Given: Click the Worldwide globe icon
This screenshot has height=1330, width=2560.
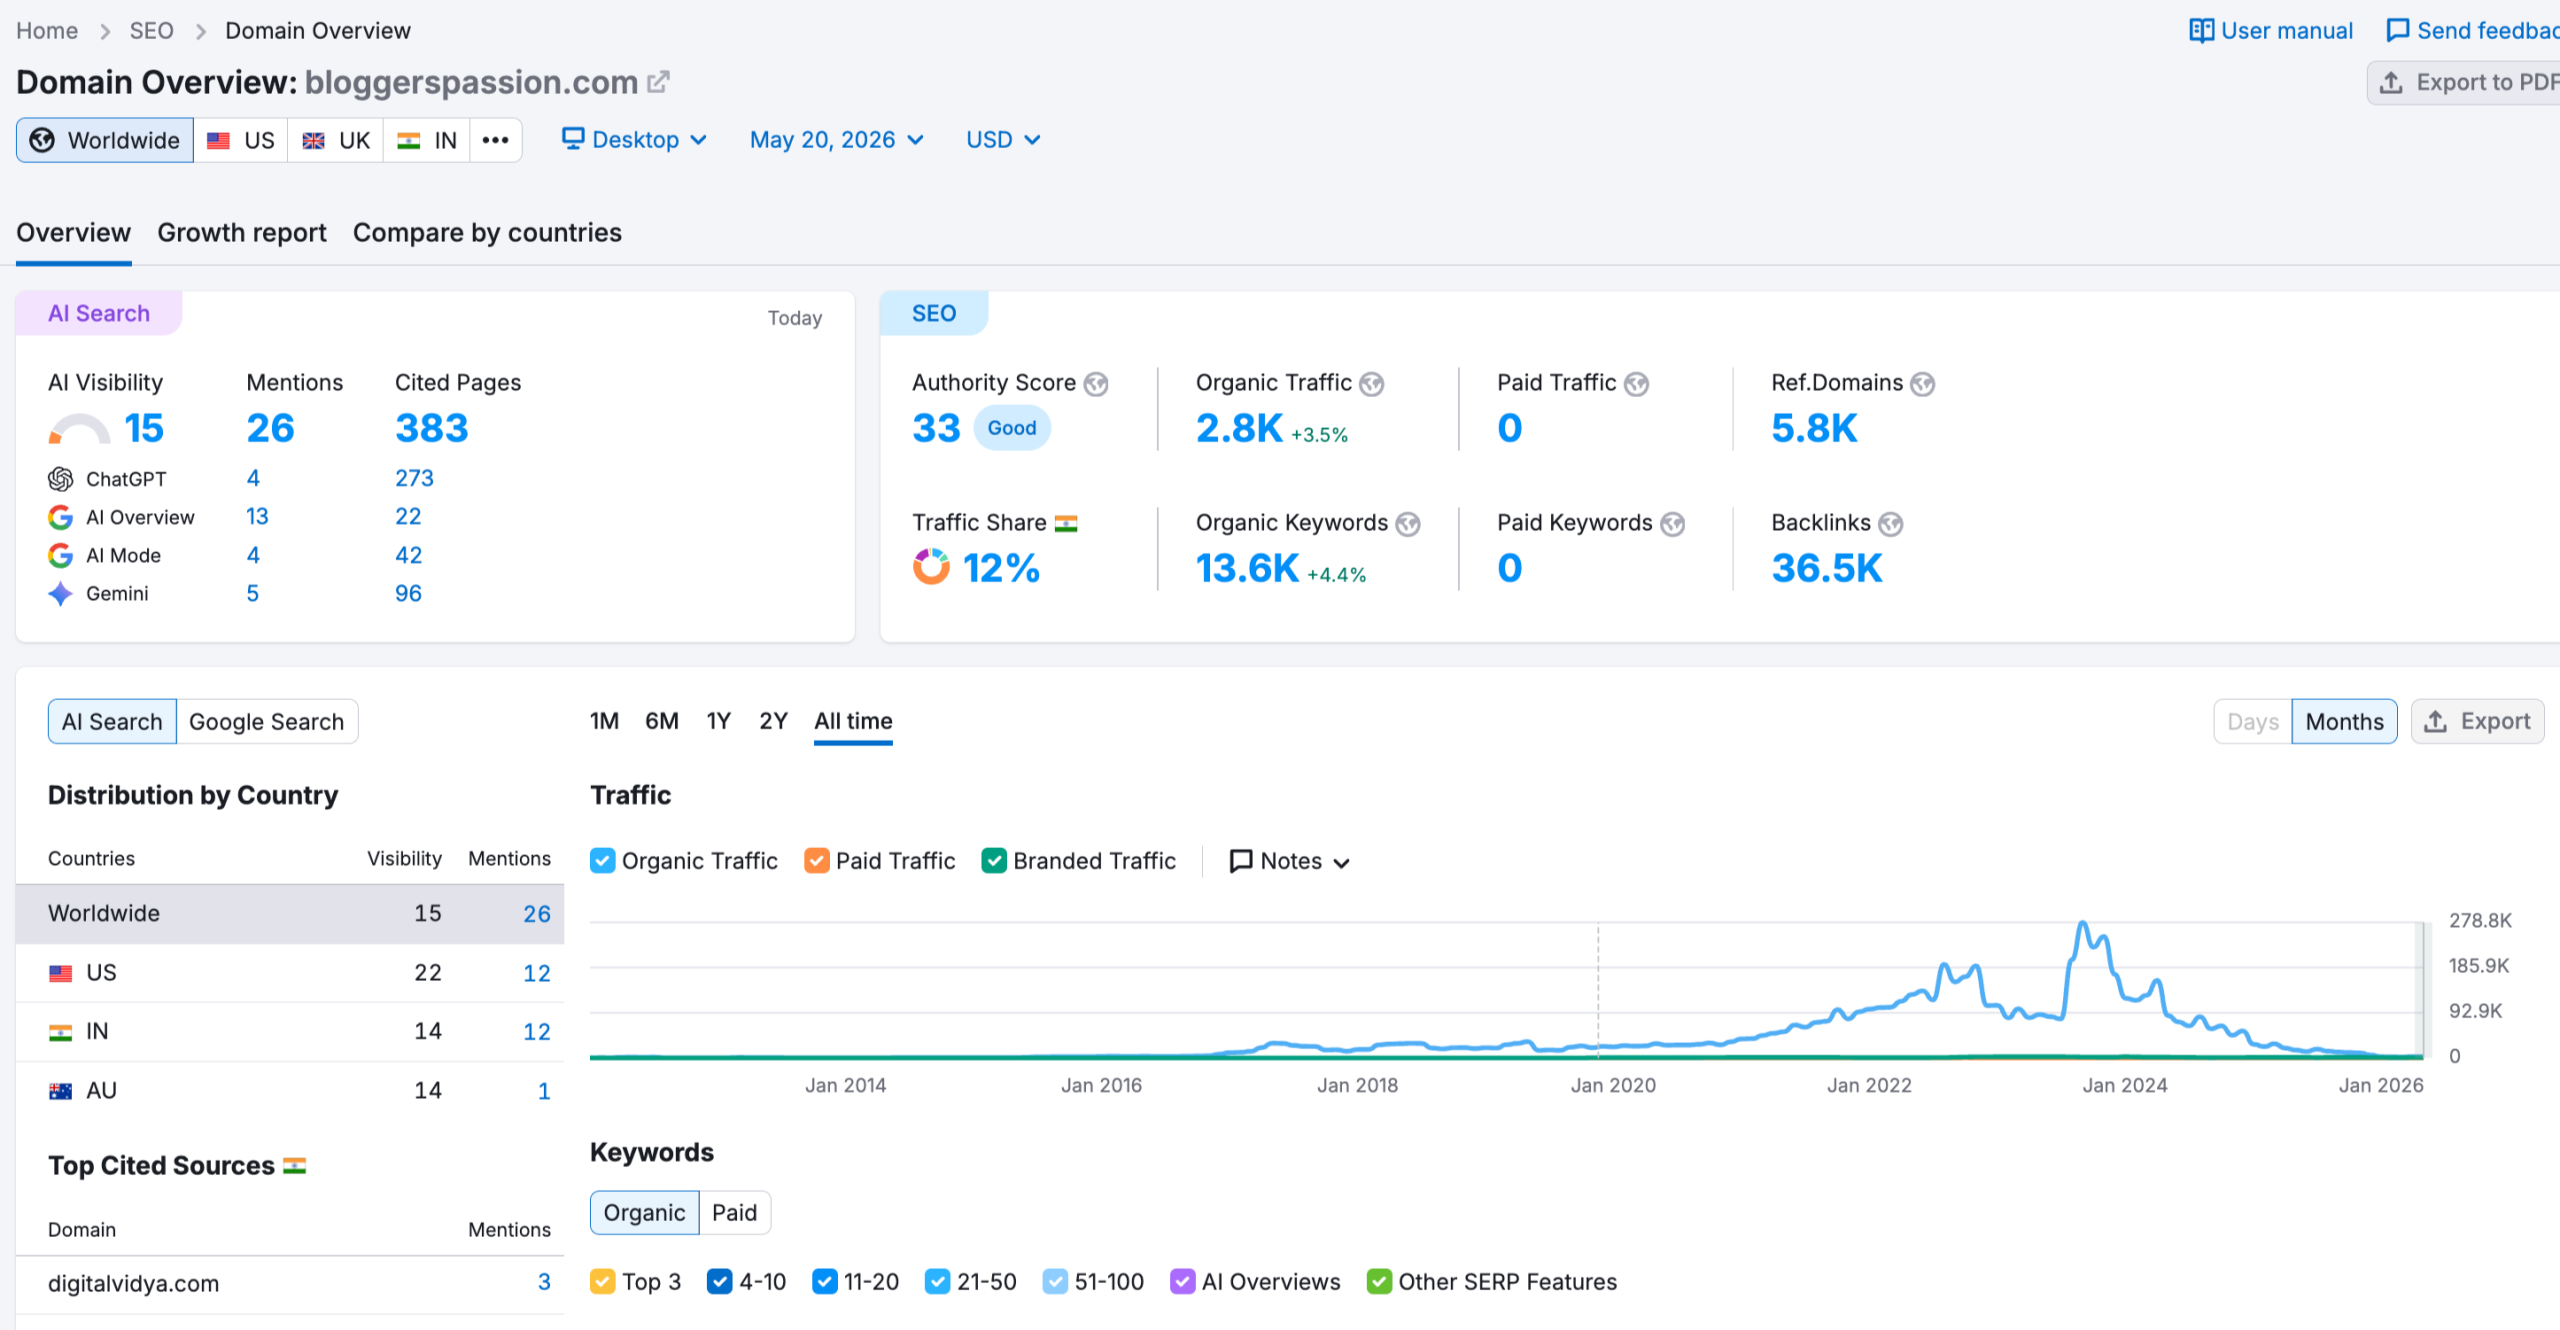Looking at the screenshot, I should [42, 140].
